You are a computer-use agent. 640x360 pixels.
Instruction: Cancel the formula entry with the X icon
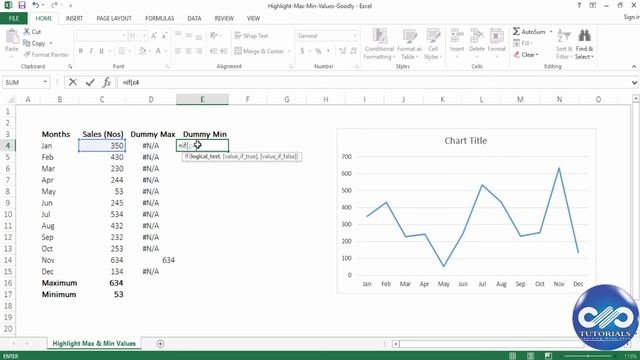coord(73,82)
